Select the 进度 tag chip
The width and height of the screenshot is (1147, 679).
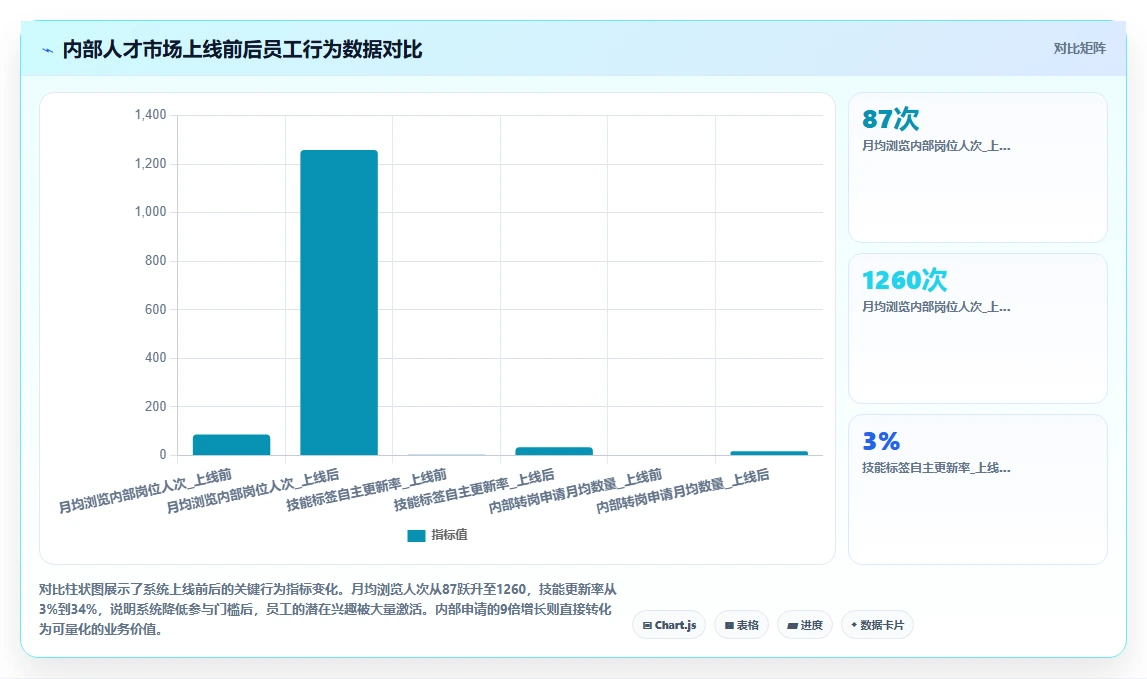(805, 625)
